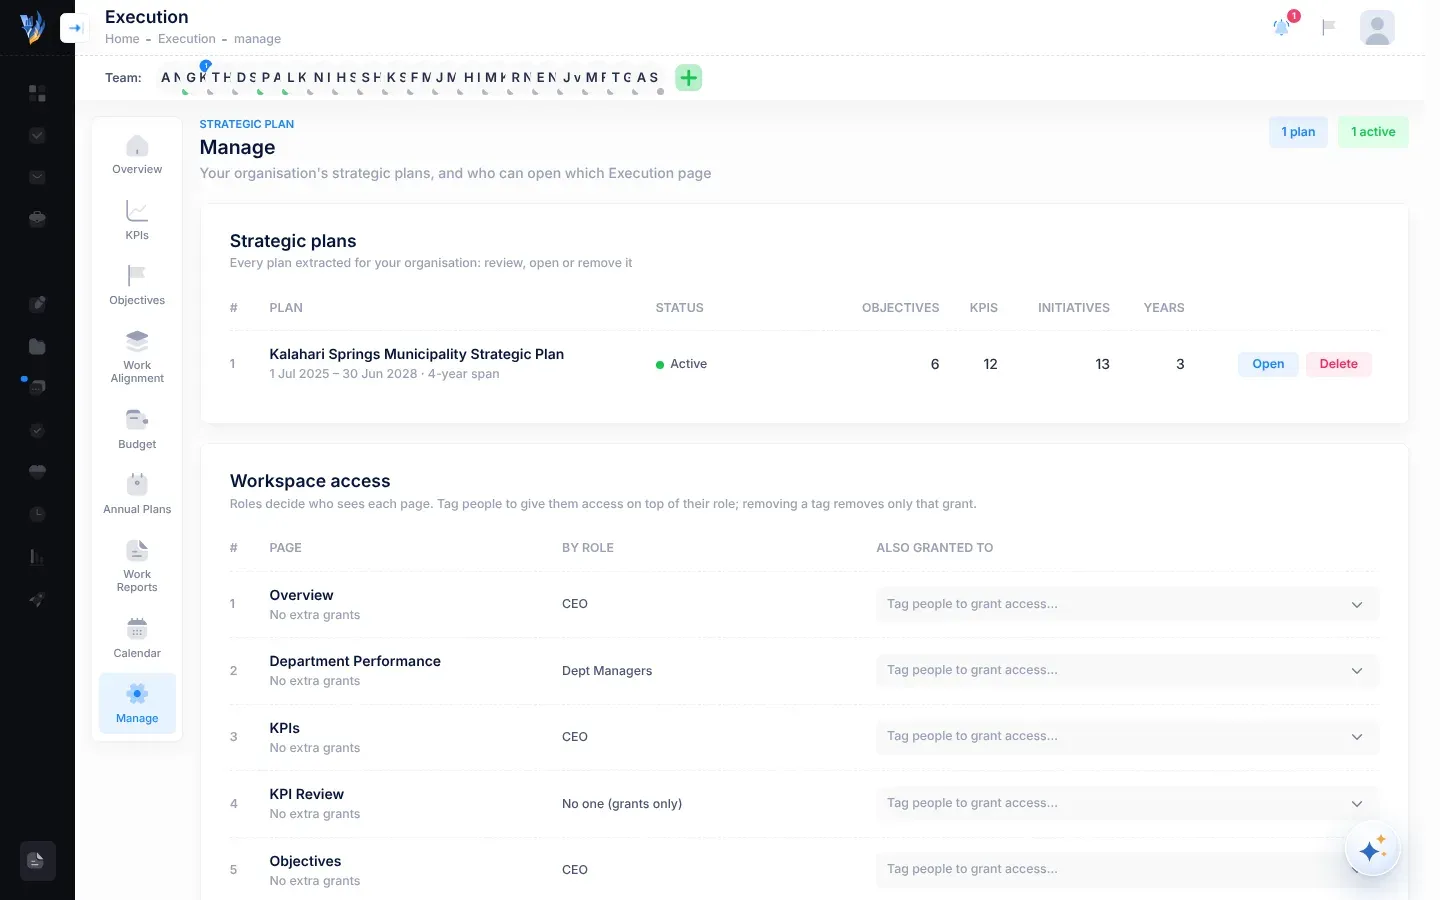Select "Kalahari Springs Municipality Strategic Plan" title

click(417, 354)
